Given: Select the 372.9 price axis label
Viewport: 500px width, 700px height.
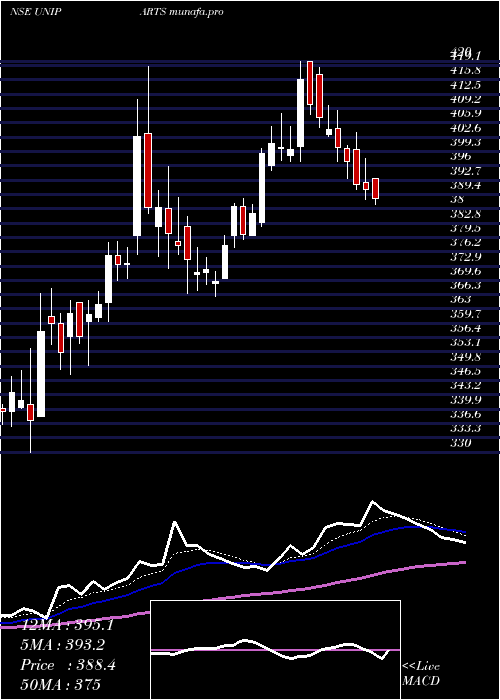Looking at the screenshot, I should point(464,257).
